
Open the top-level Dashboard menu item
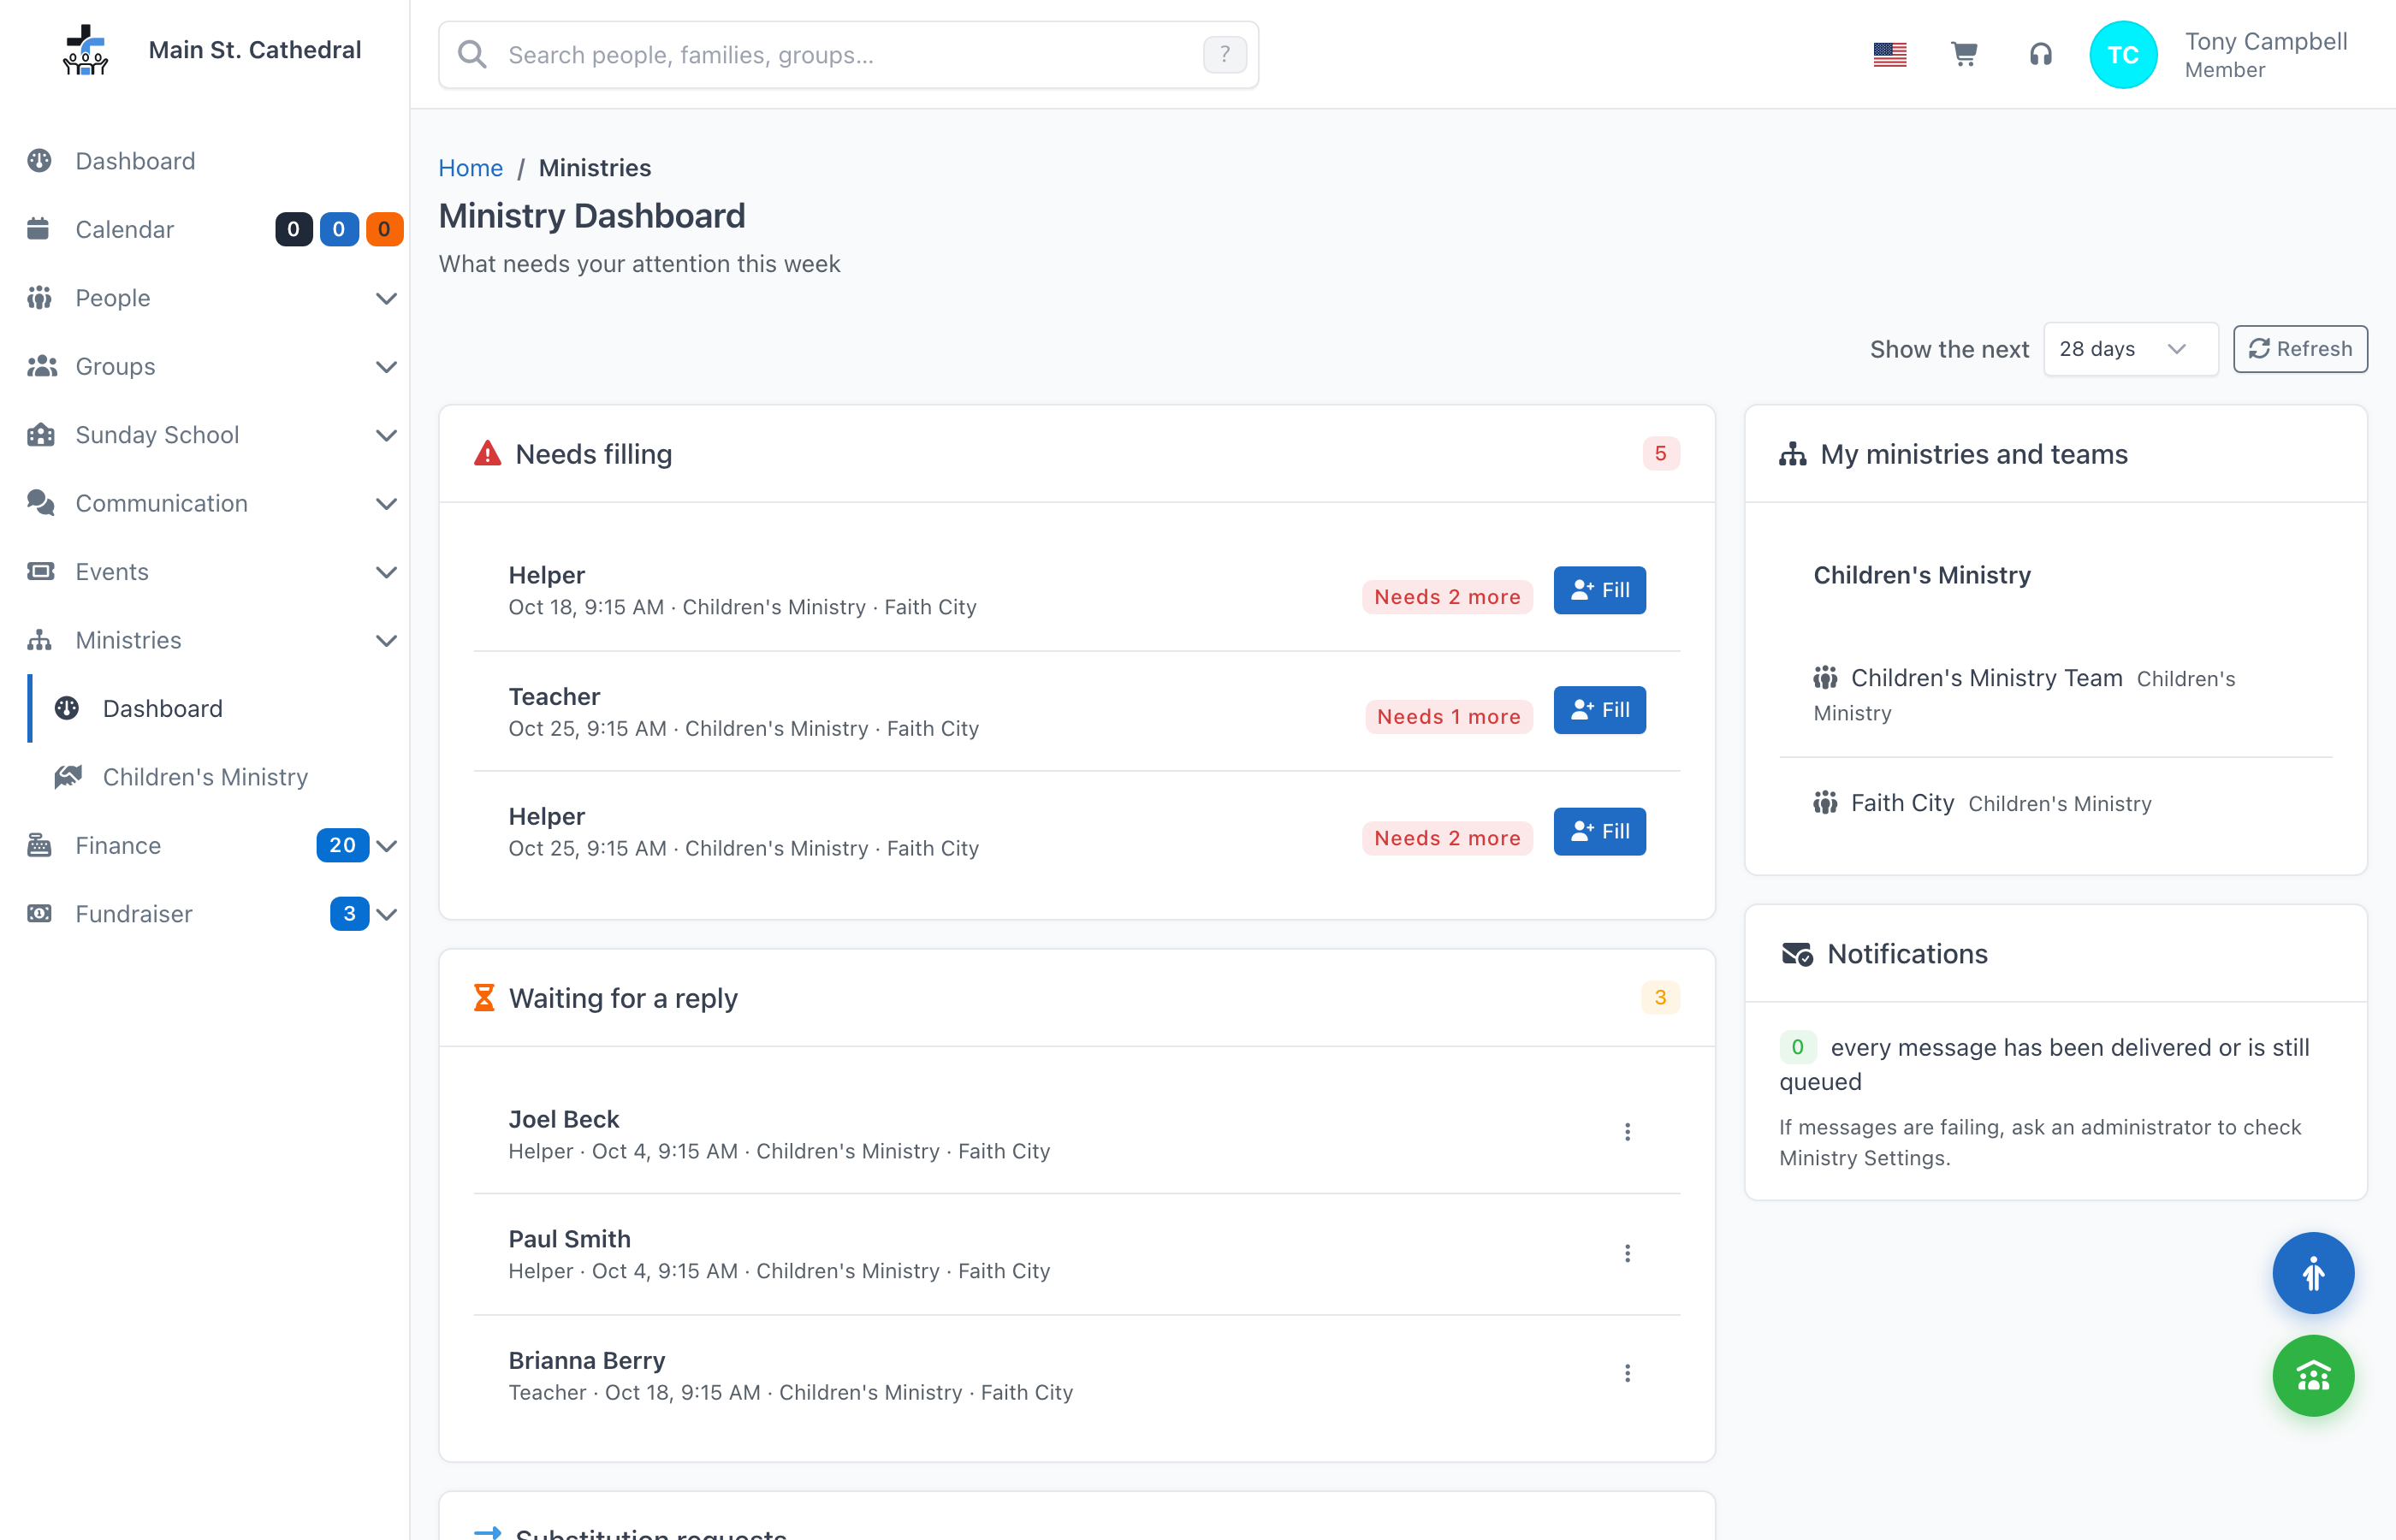(x=205, y=161)
